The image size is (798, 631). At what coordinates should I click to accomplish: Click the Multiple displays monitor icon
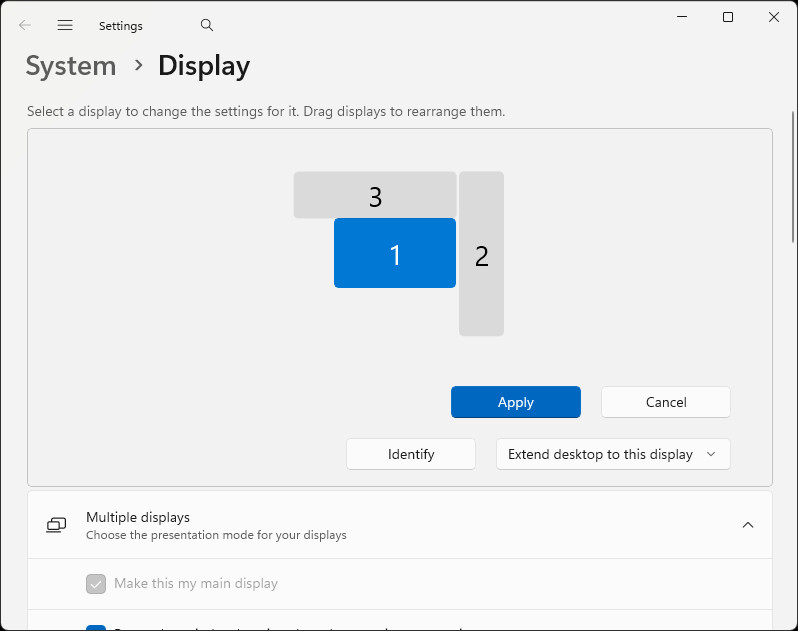[x=56, y=525]
